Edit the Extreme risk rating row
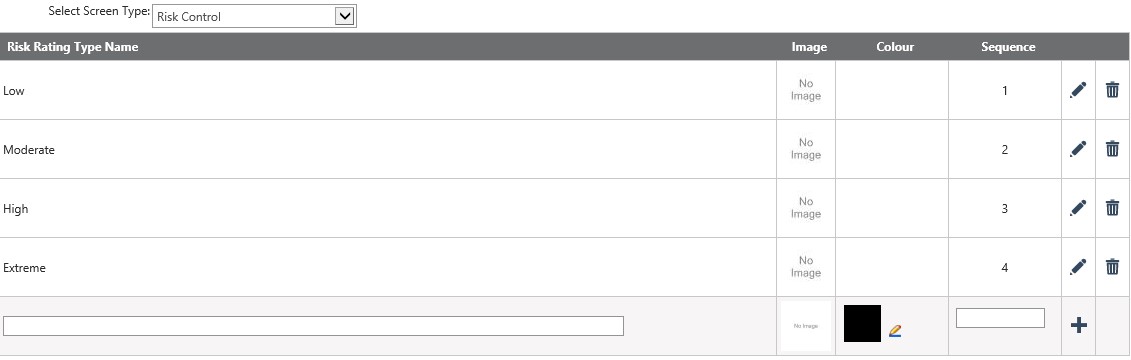 [x=1078, y=268]
